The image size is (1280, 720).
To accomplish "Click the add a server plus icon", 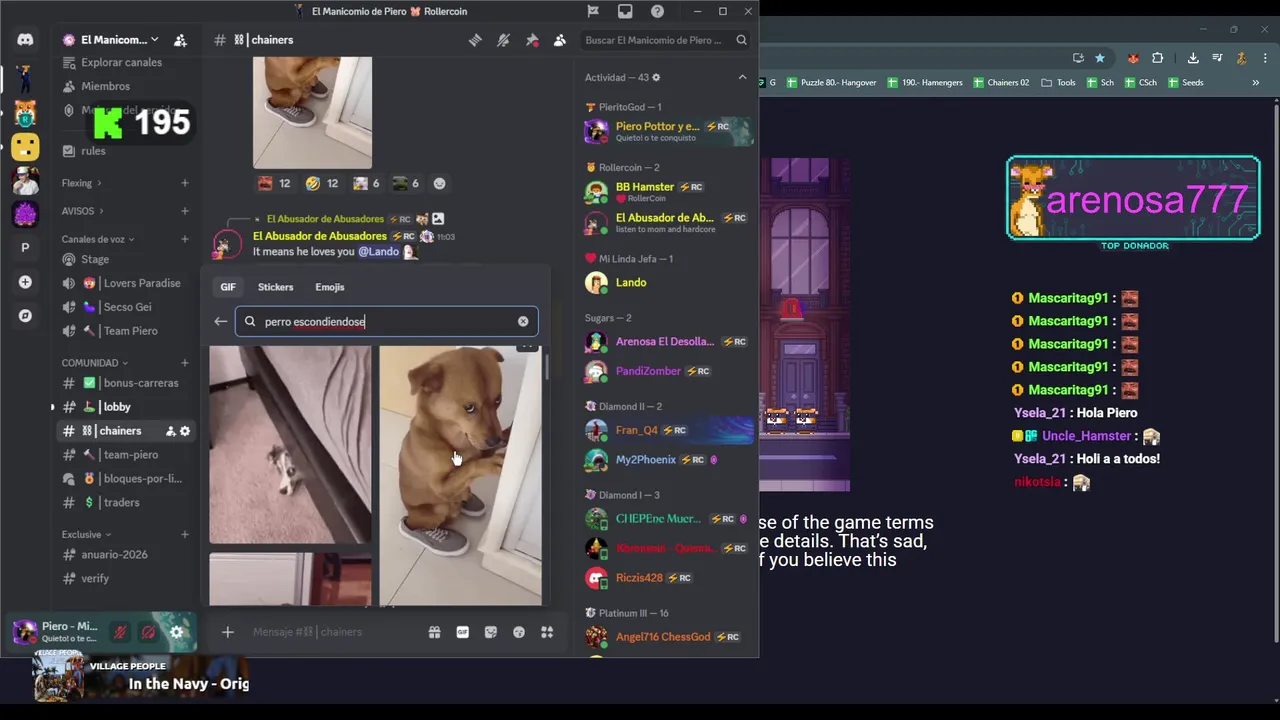I will pos(25,282).
